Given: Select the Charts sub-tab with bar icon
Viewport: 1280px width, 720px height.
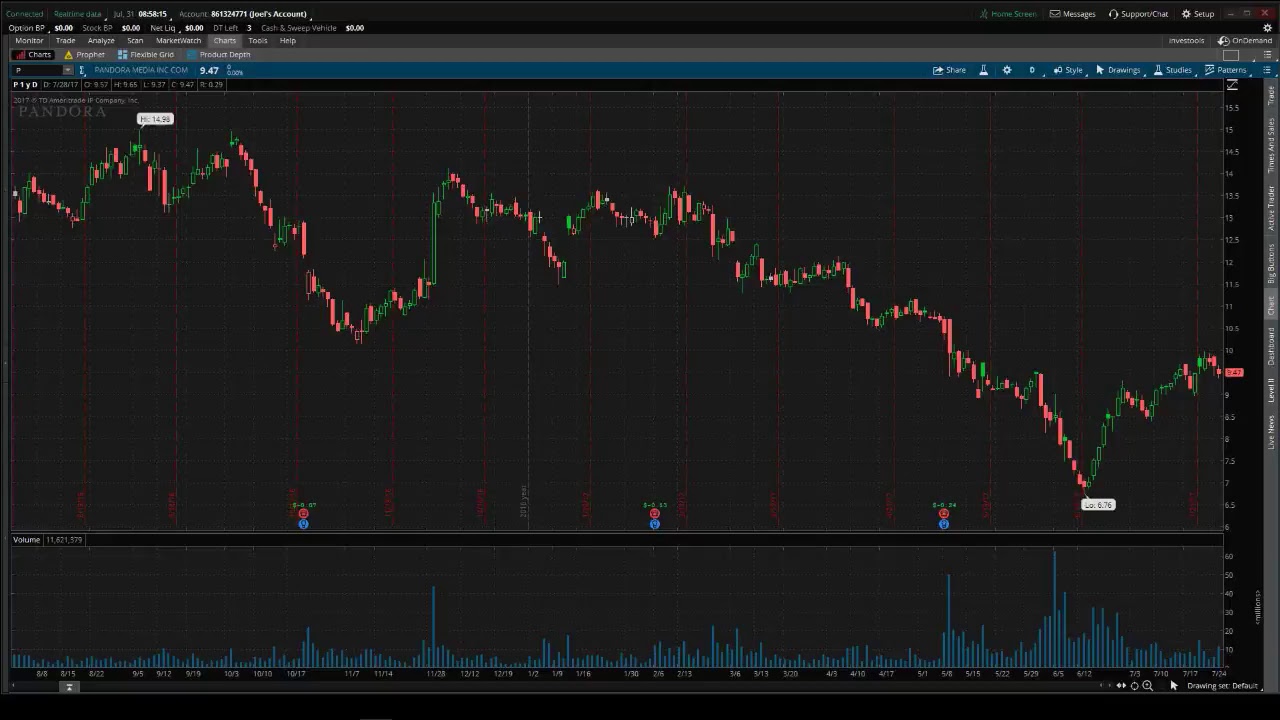Looking at the screenshot, I should (34, 55).
